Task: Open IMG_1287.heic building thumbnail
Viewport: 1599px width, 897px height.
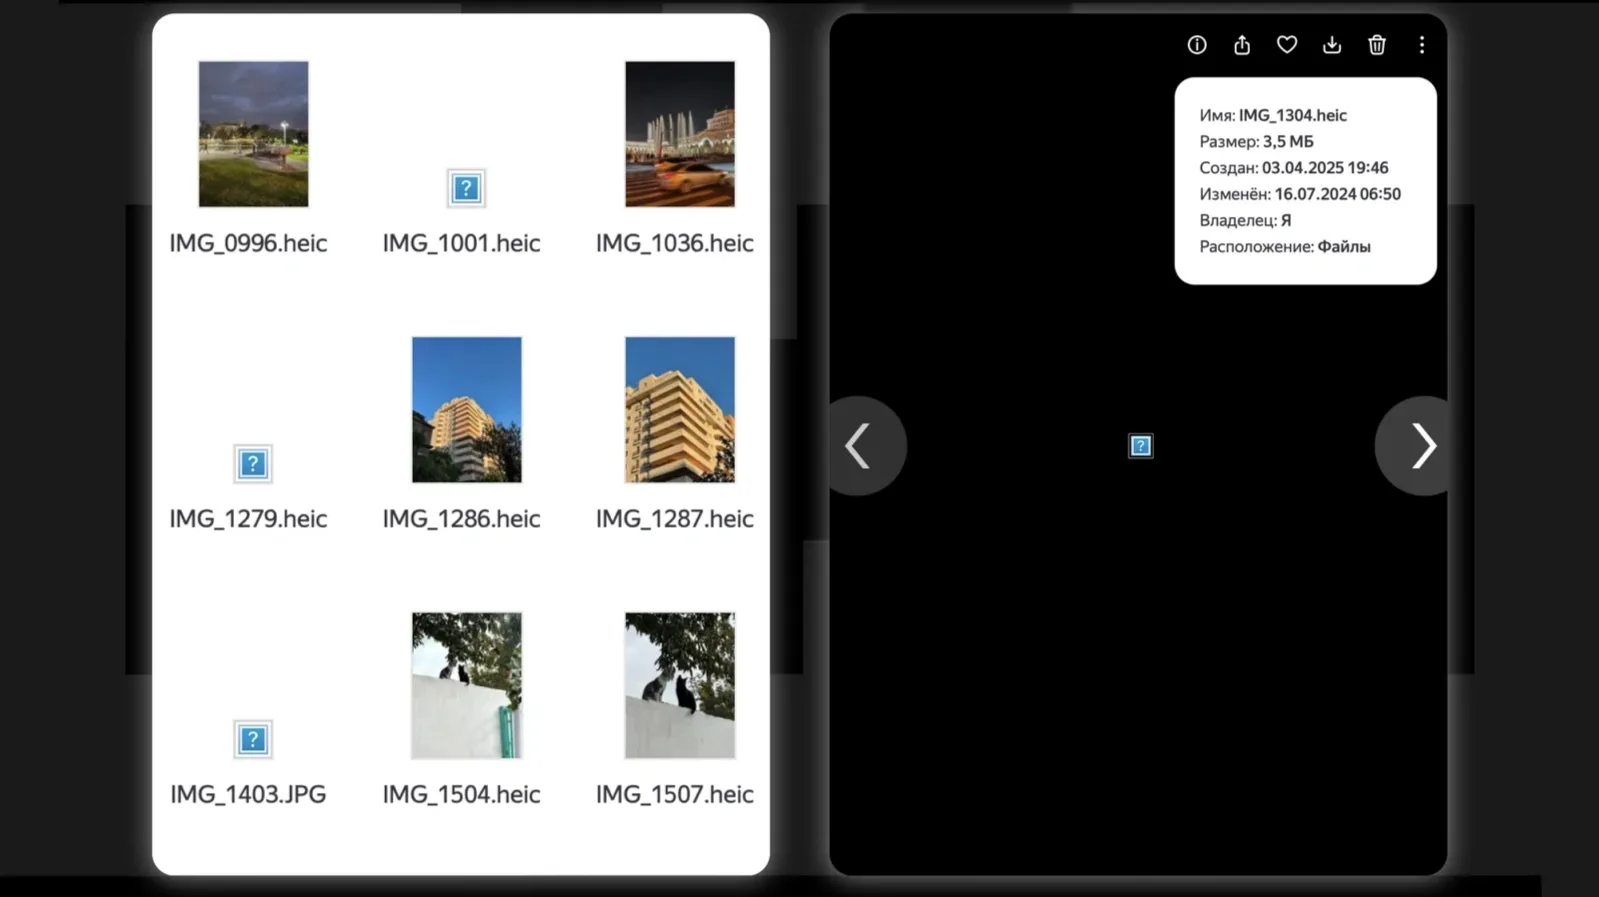Action: click(680, 410)
